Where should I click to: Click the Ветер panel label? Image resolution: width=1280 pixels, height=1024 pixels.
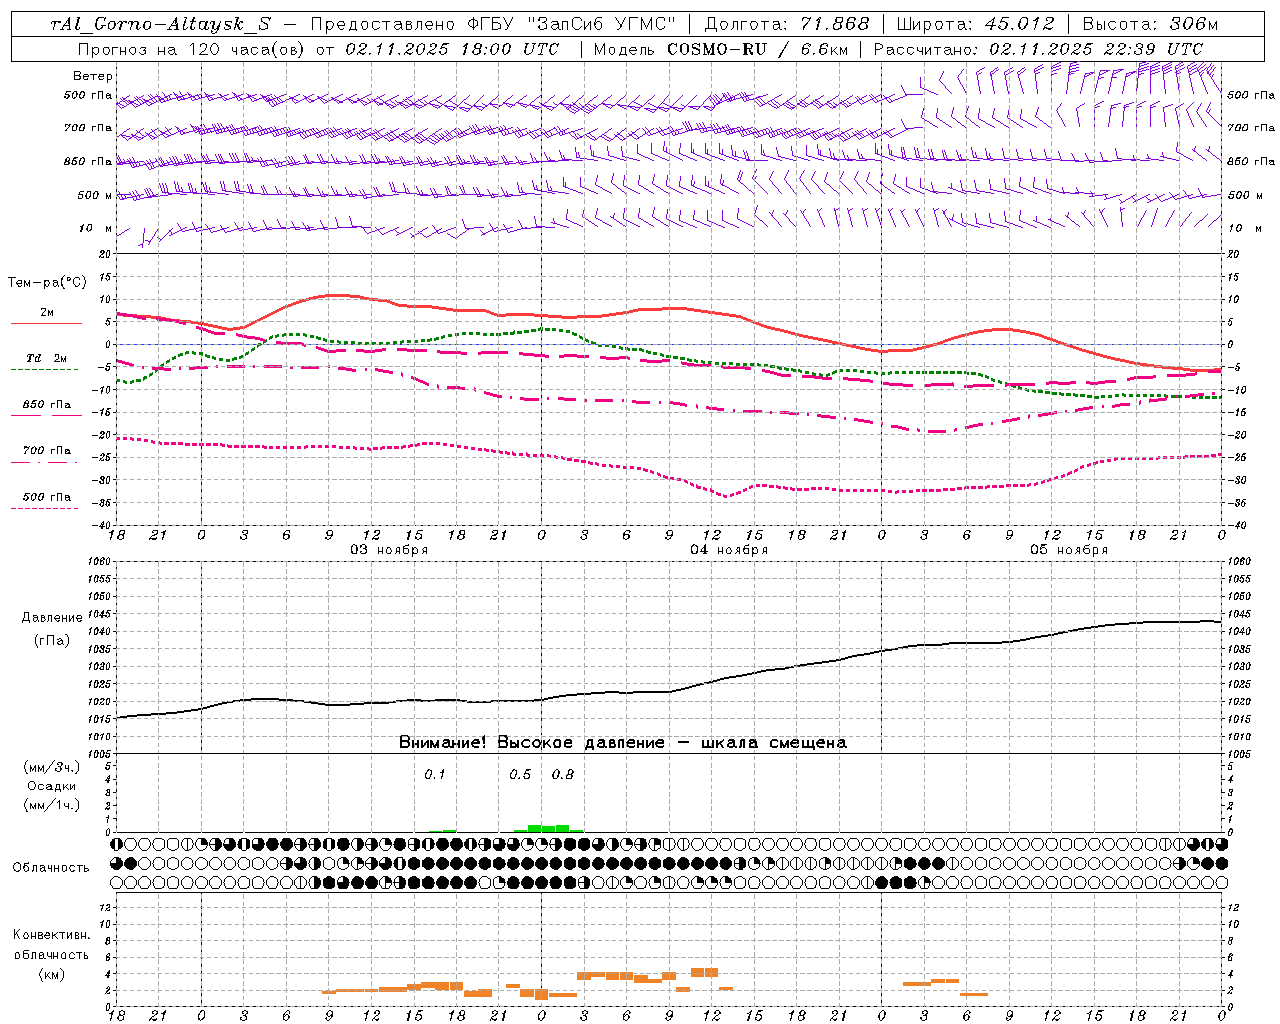click(x=93, y=76)
